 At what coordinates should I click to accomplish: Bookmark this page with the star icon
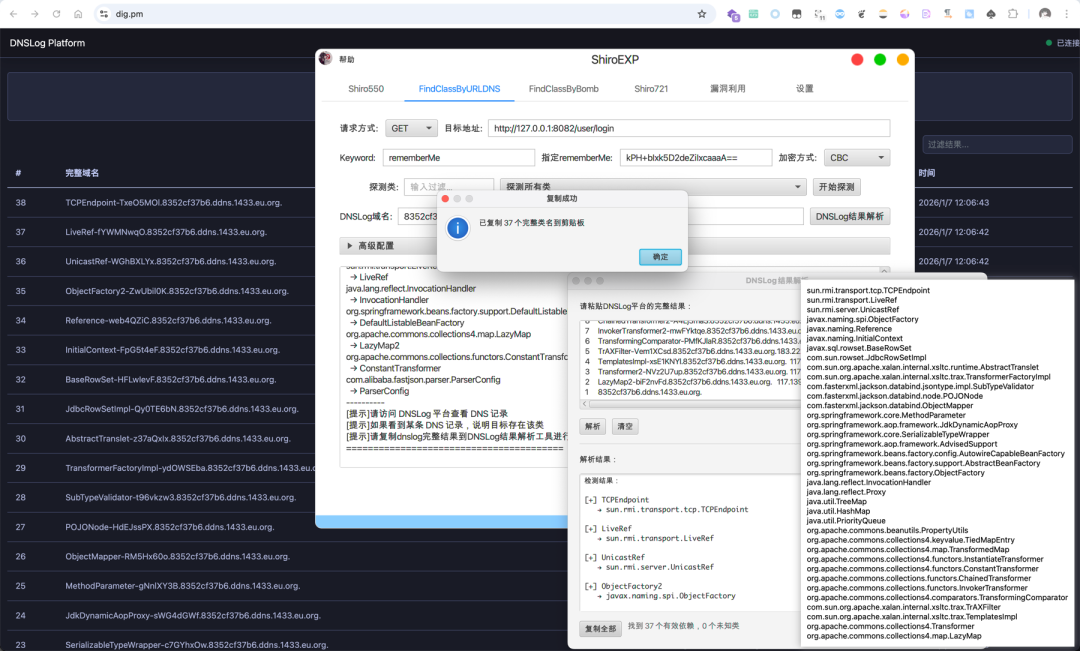(702, 14)
